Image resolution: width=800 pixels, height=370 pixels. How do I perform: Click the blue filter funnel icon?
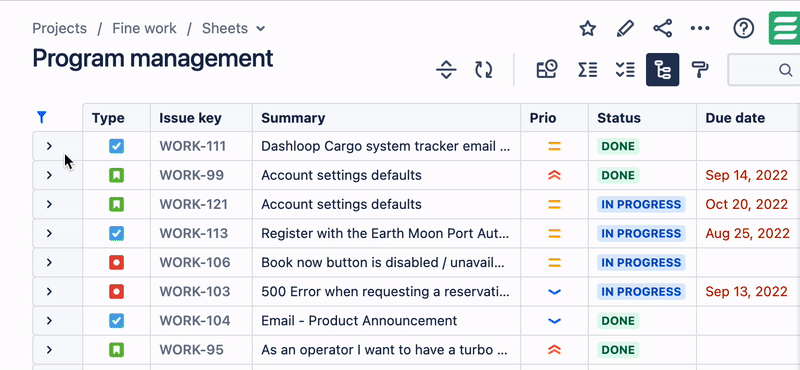click(42, 117)
